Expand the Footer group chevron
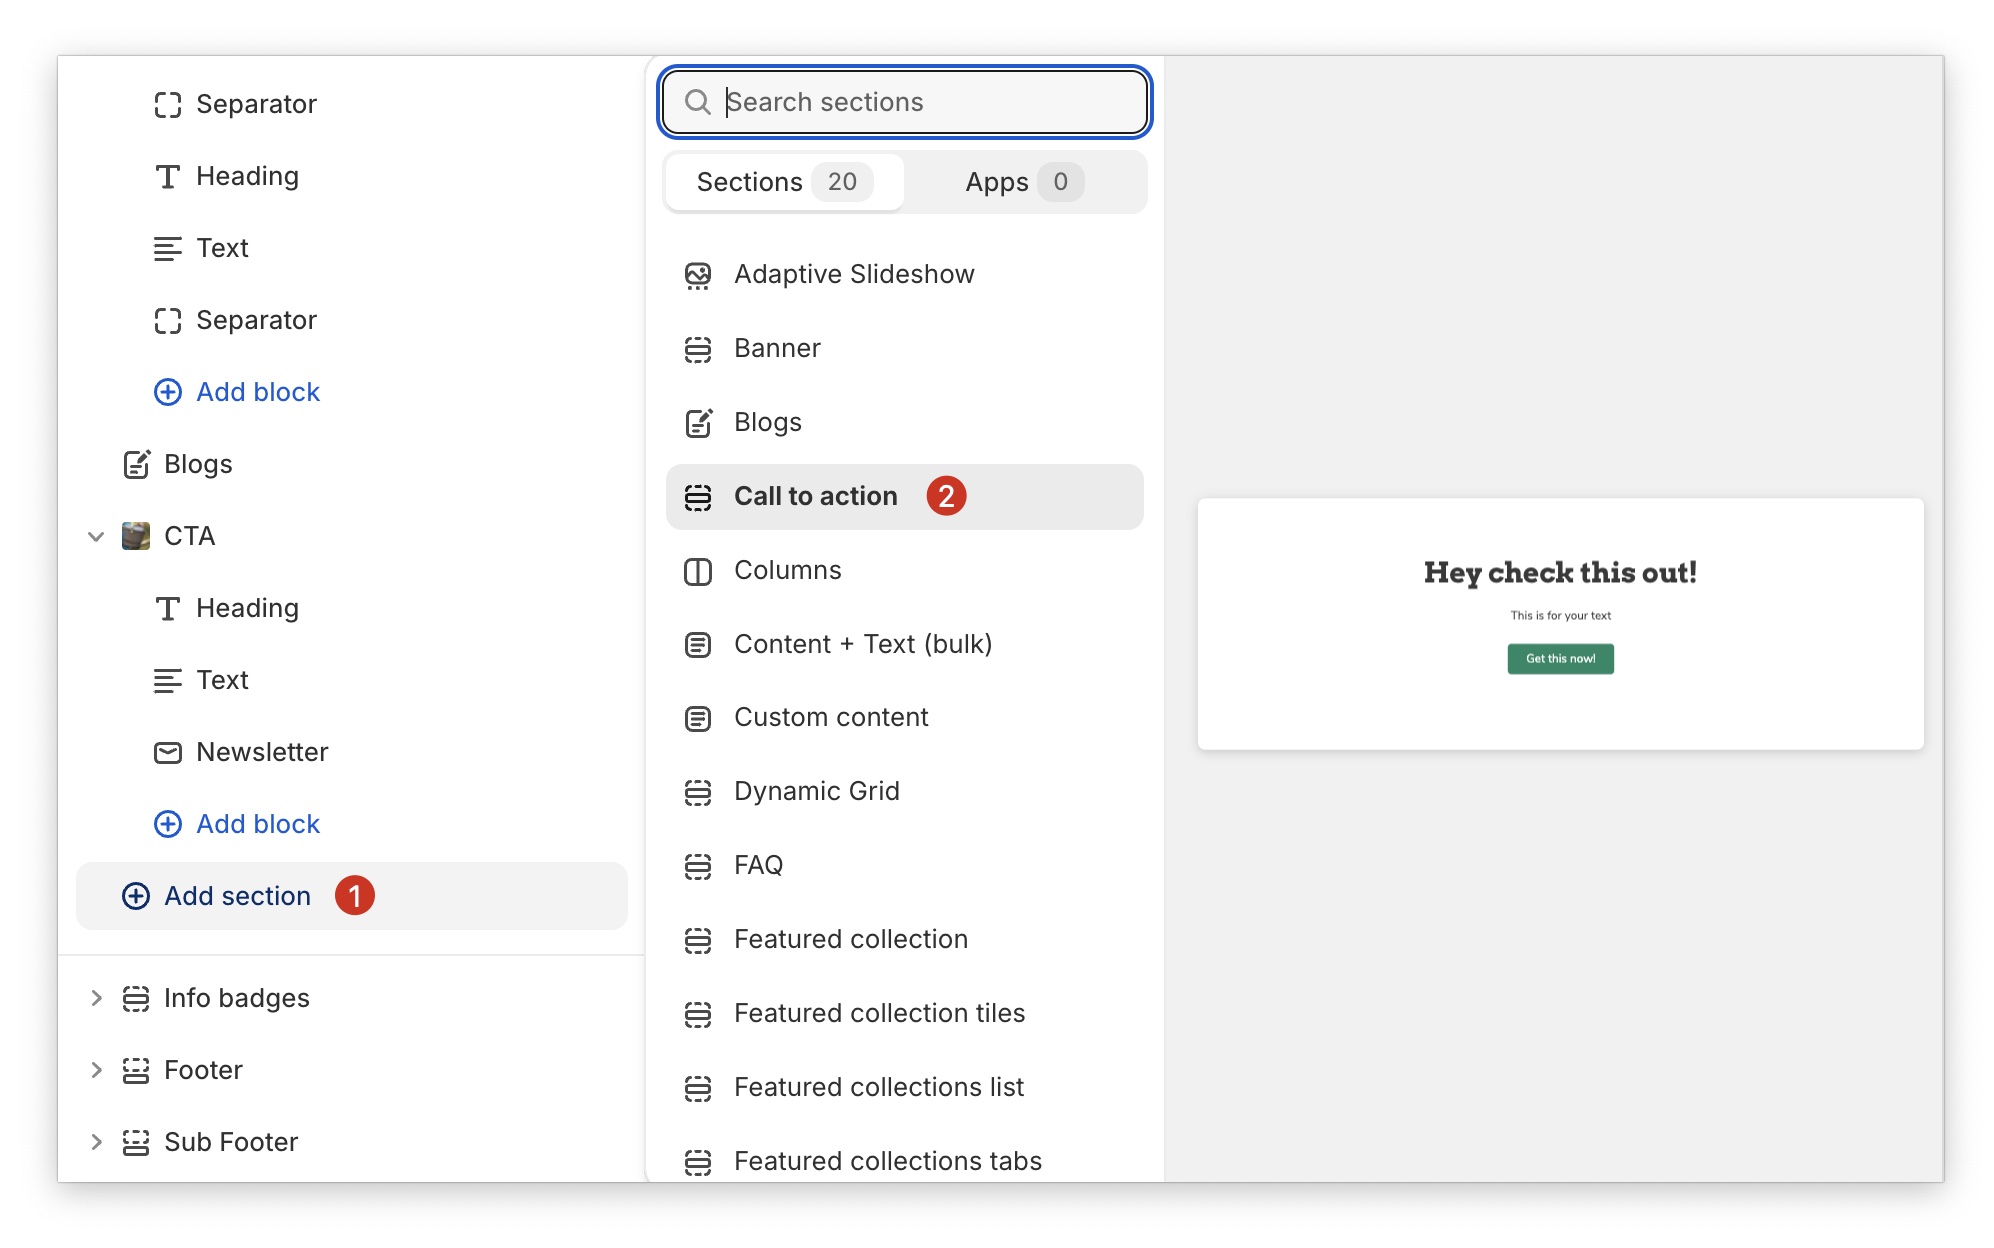The height and width of the screenshot is (1248, 1994). (96, 1070)
